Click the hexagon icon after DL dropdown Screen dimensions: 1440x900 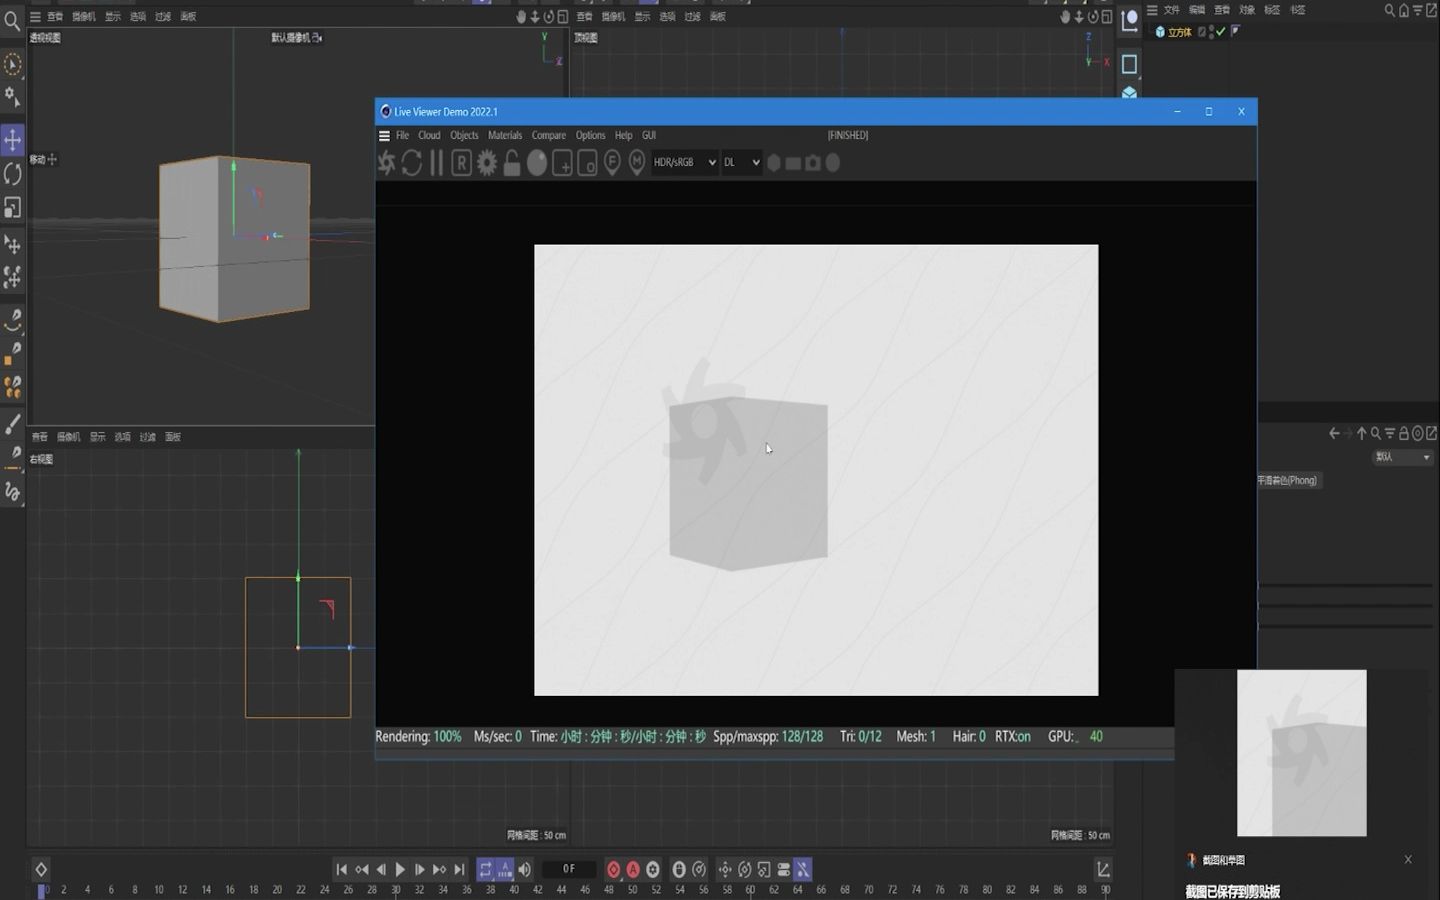(x=773, y=163)
